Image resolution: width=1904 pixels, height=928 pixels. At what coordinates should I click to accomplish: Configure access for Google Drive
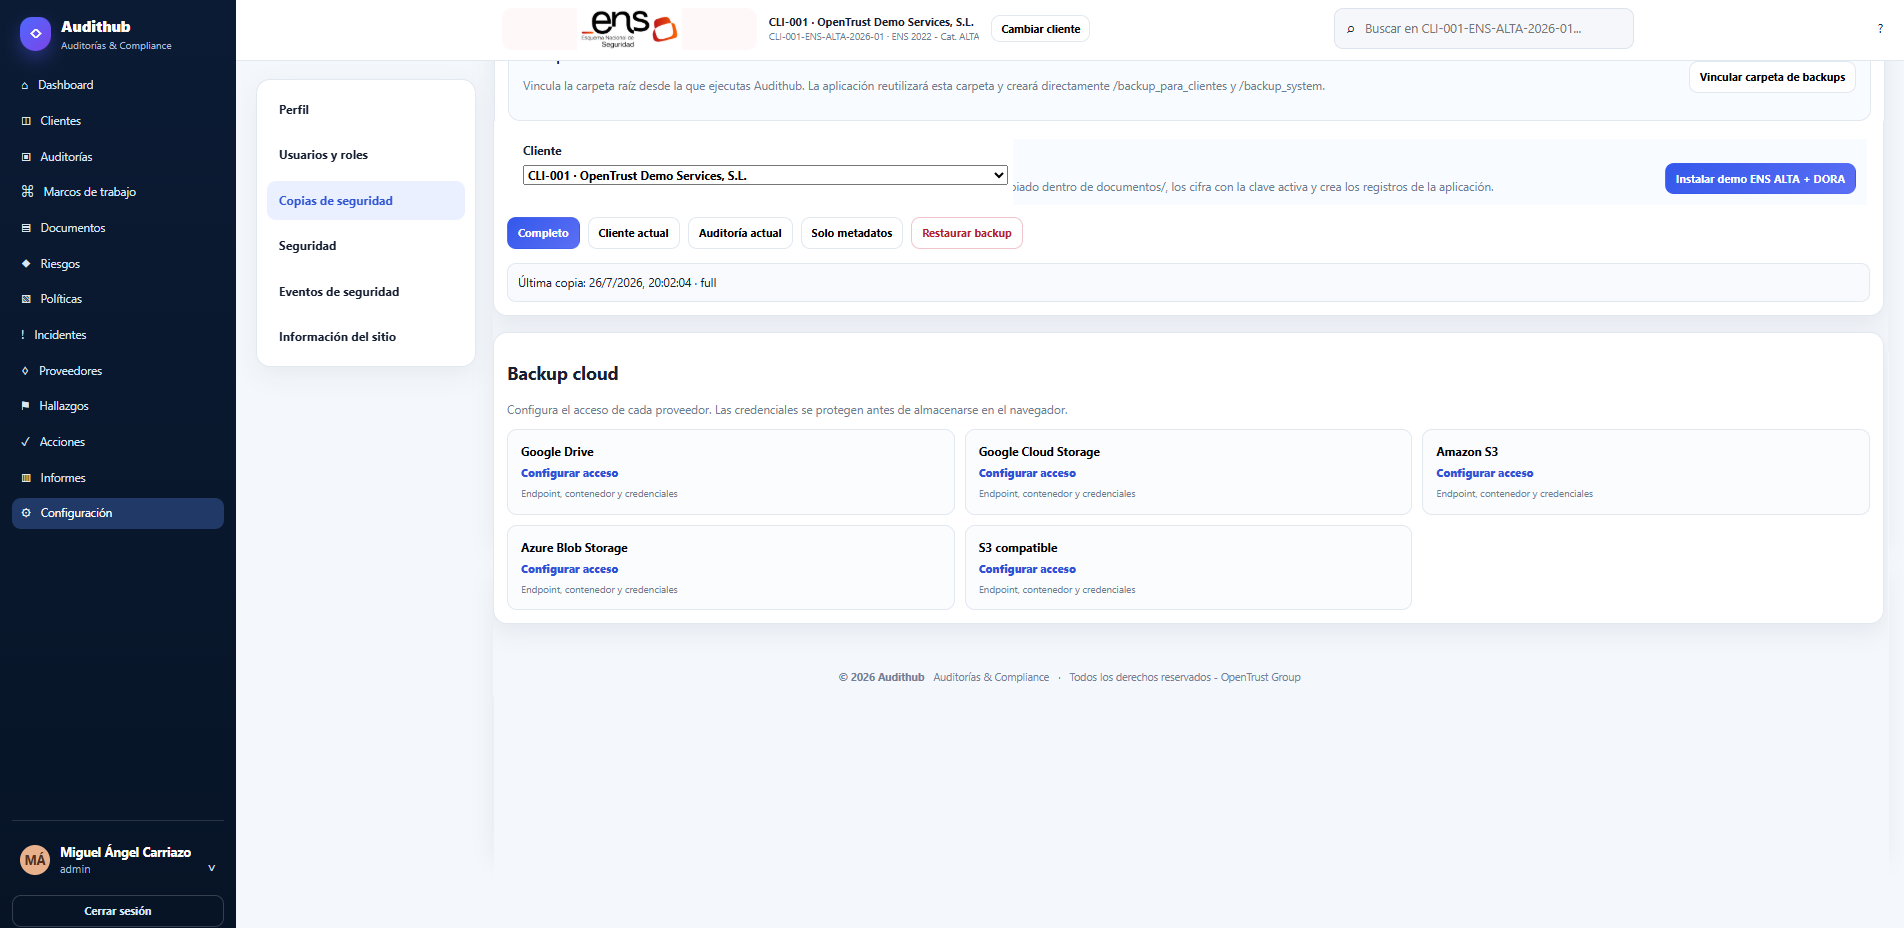569,473
